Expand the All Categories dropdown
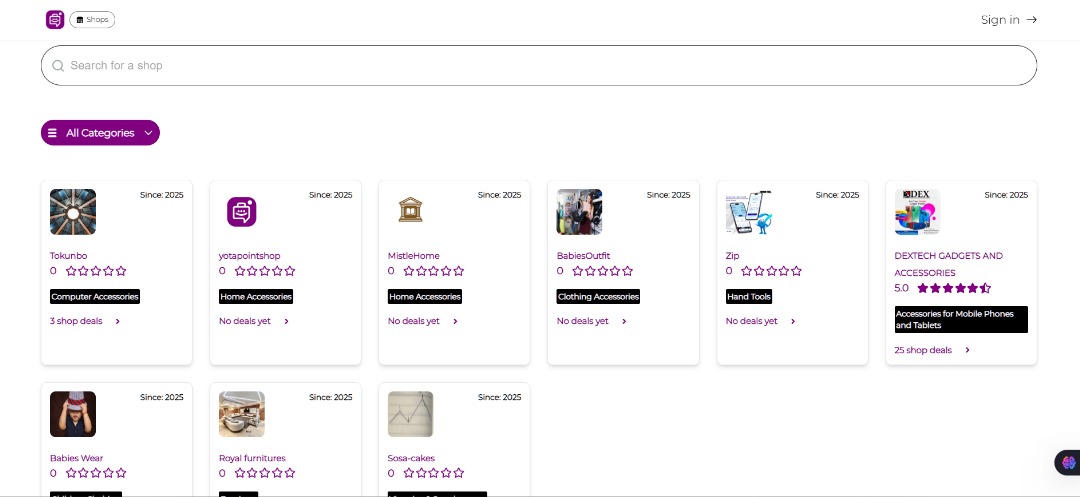This screenshot has height=497, width=1080. pos(101,133)
